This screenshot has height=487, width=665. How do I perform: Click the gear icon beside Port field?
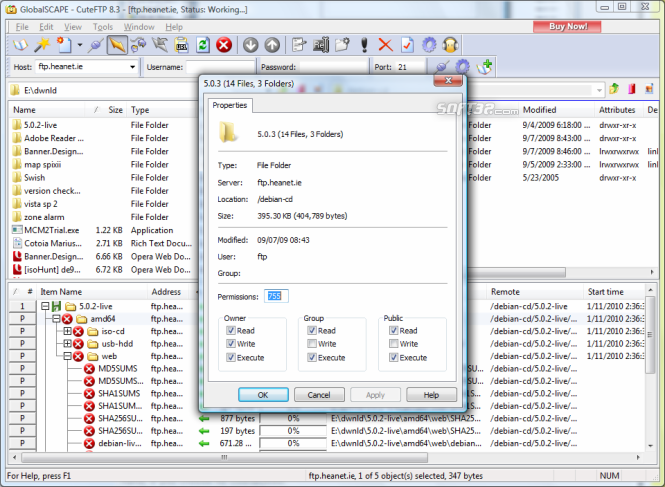pyautogui.click(x=463, y=67)
